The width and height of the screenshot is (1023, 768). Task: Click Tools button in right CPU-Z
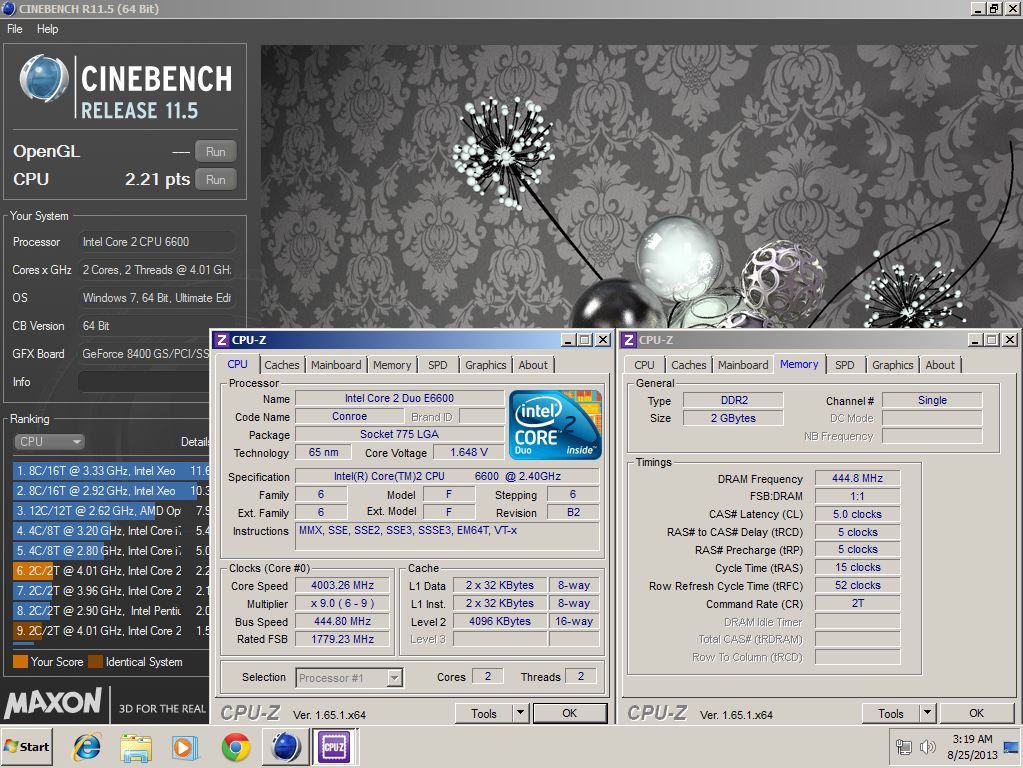(891, 713)
